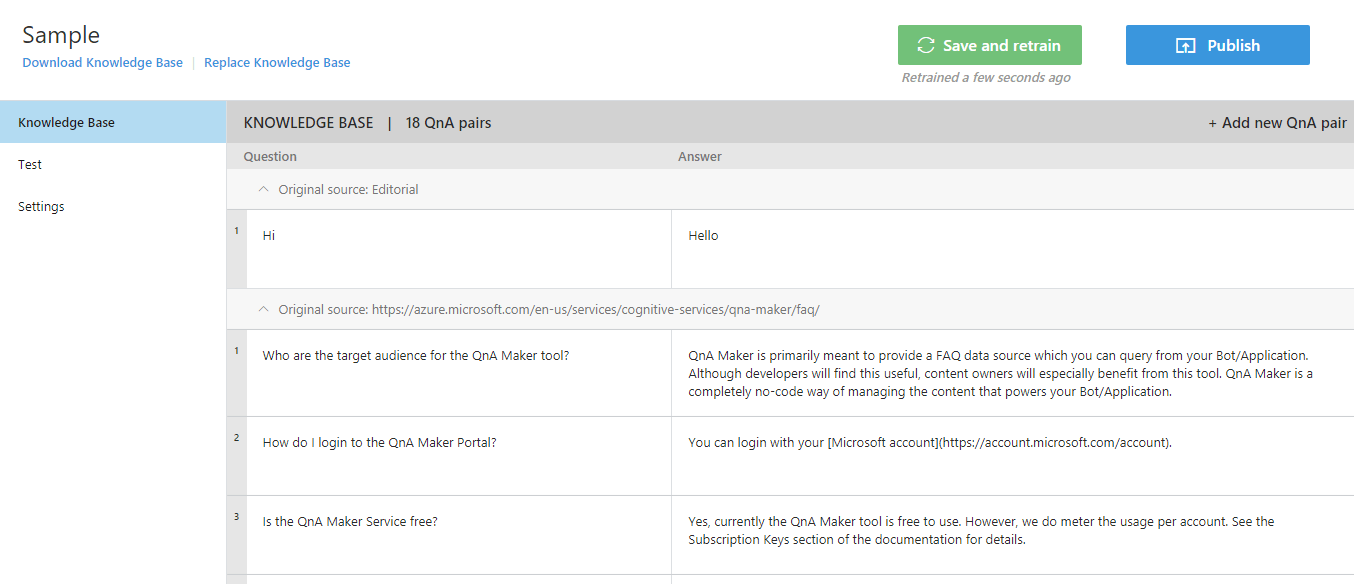Select 'Is the QnA Maker Service free?' question
This screenshot has height=584, width=1354.
pyautogui.click(x=458, y=534)
